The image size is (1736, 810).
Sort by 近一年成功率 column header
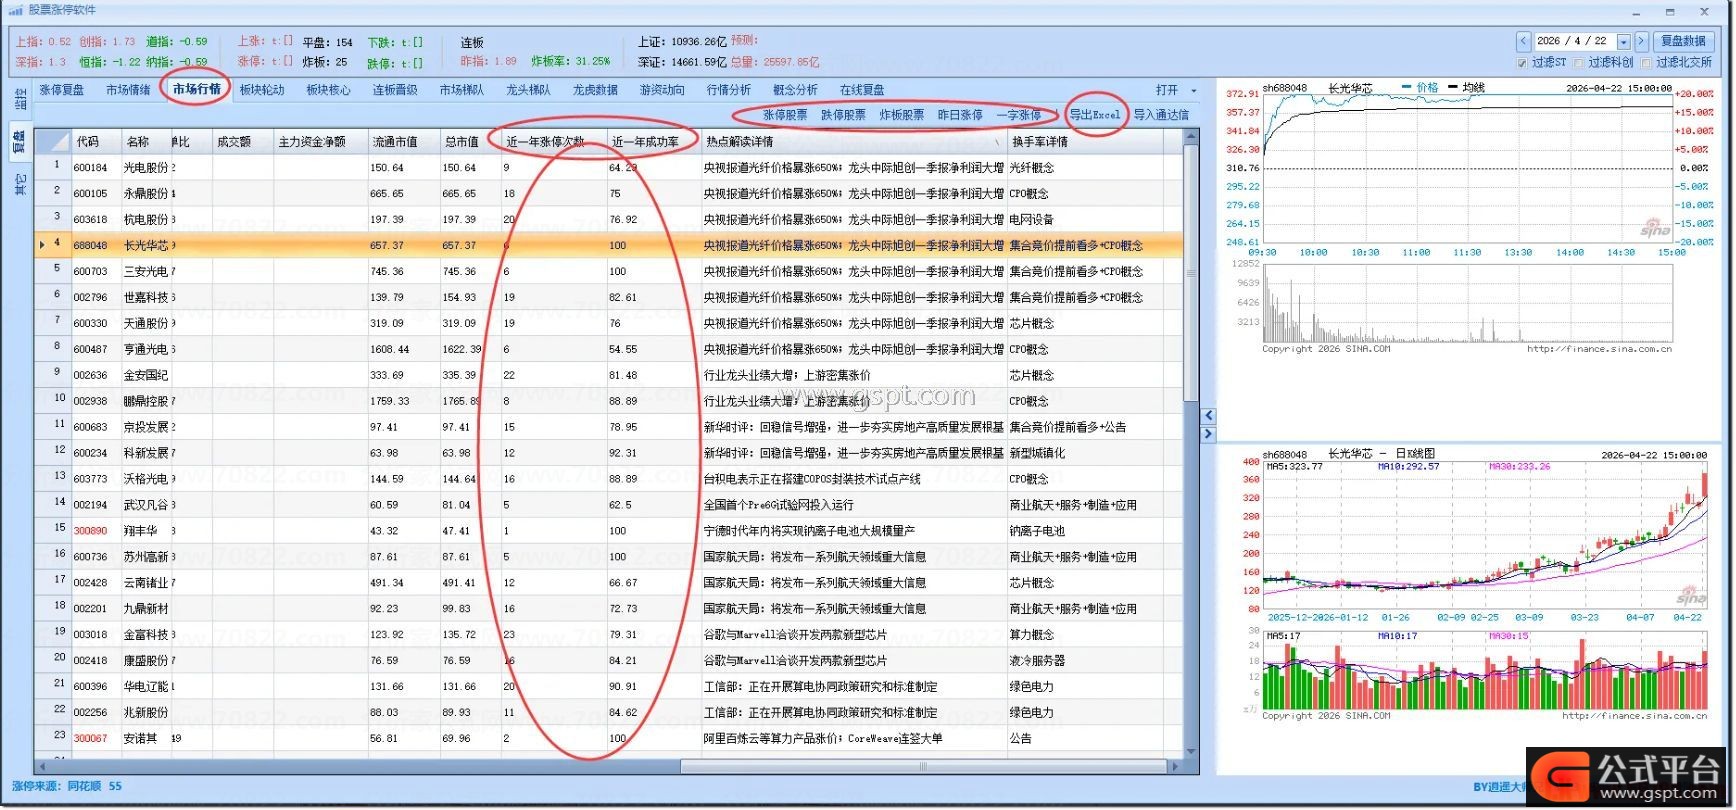tap(645, 142)
